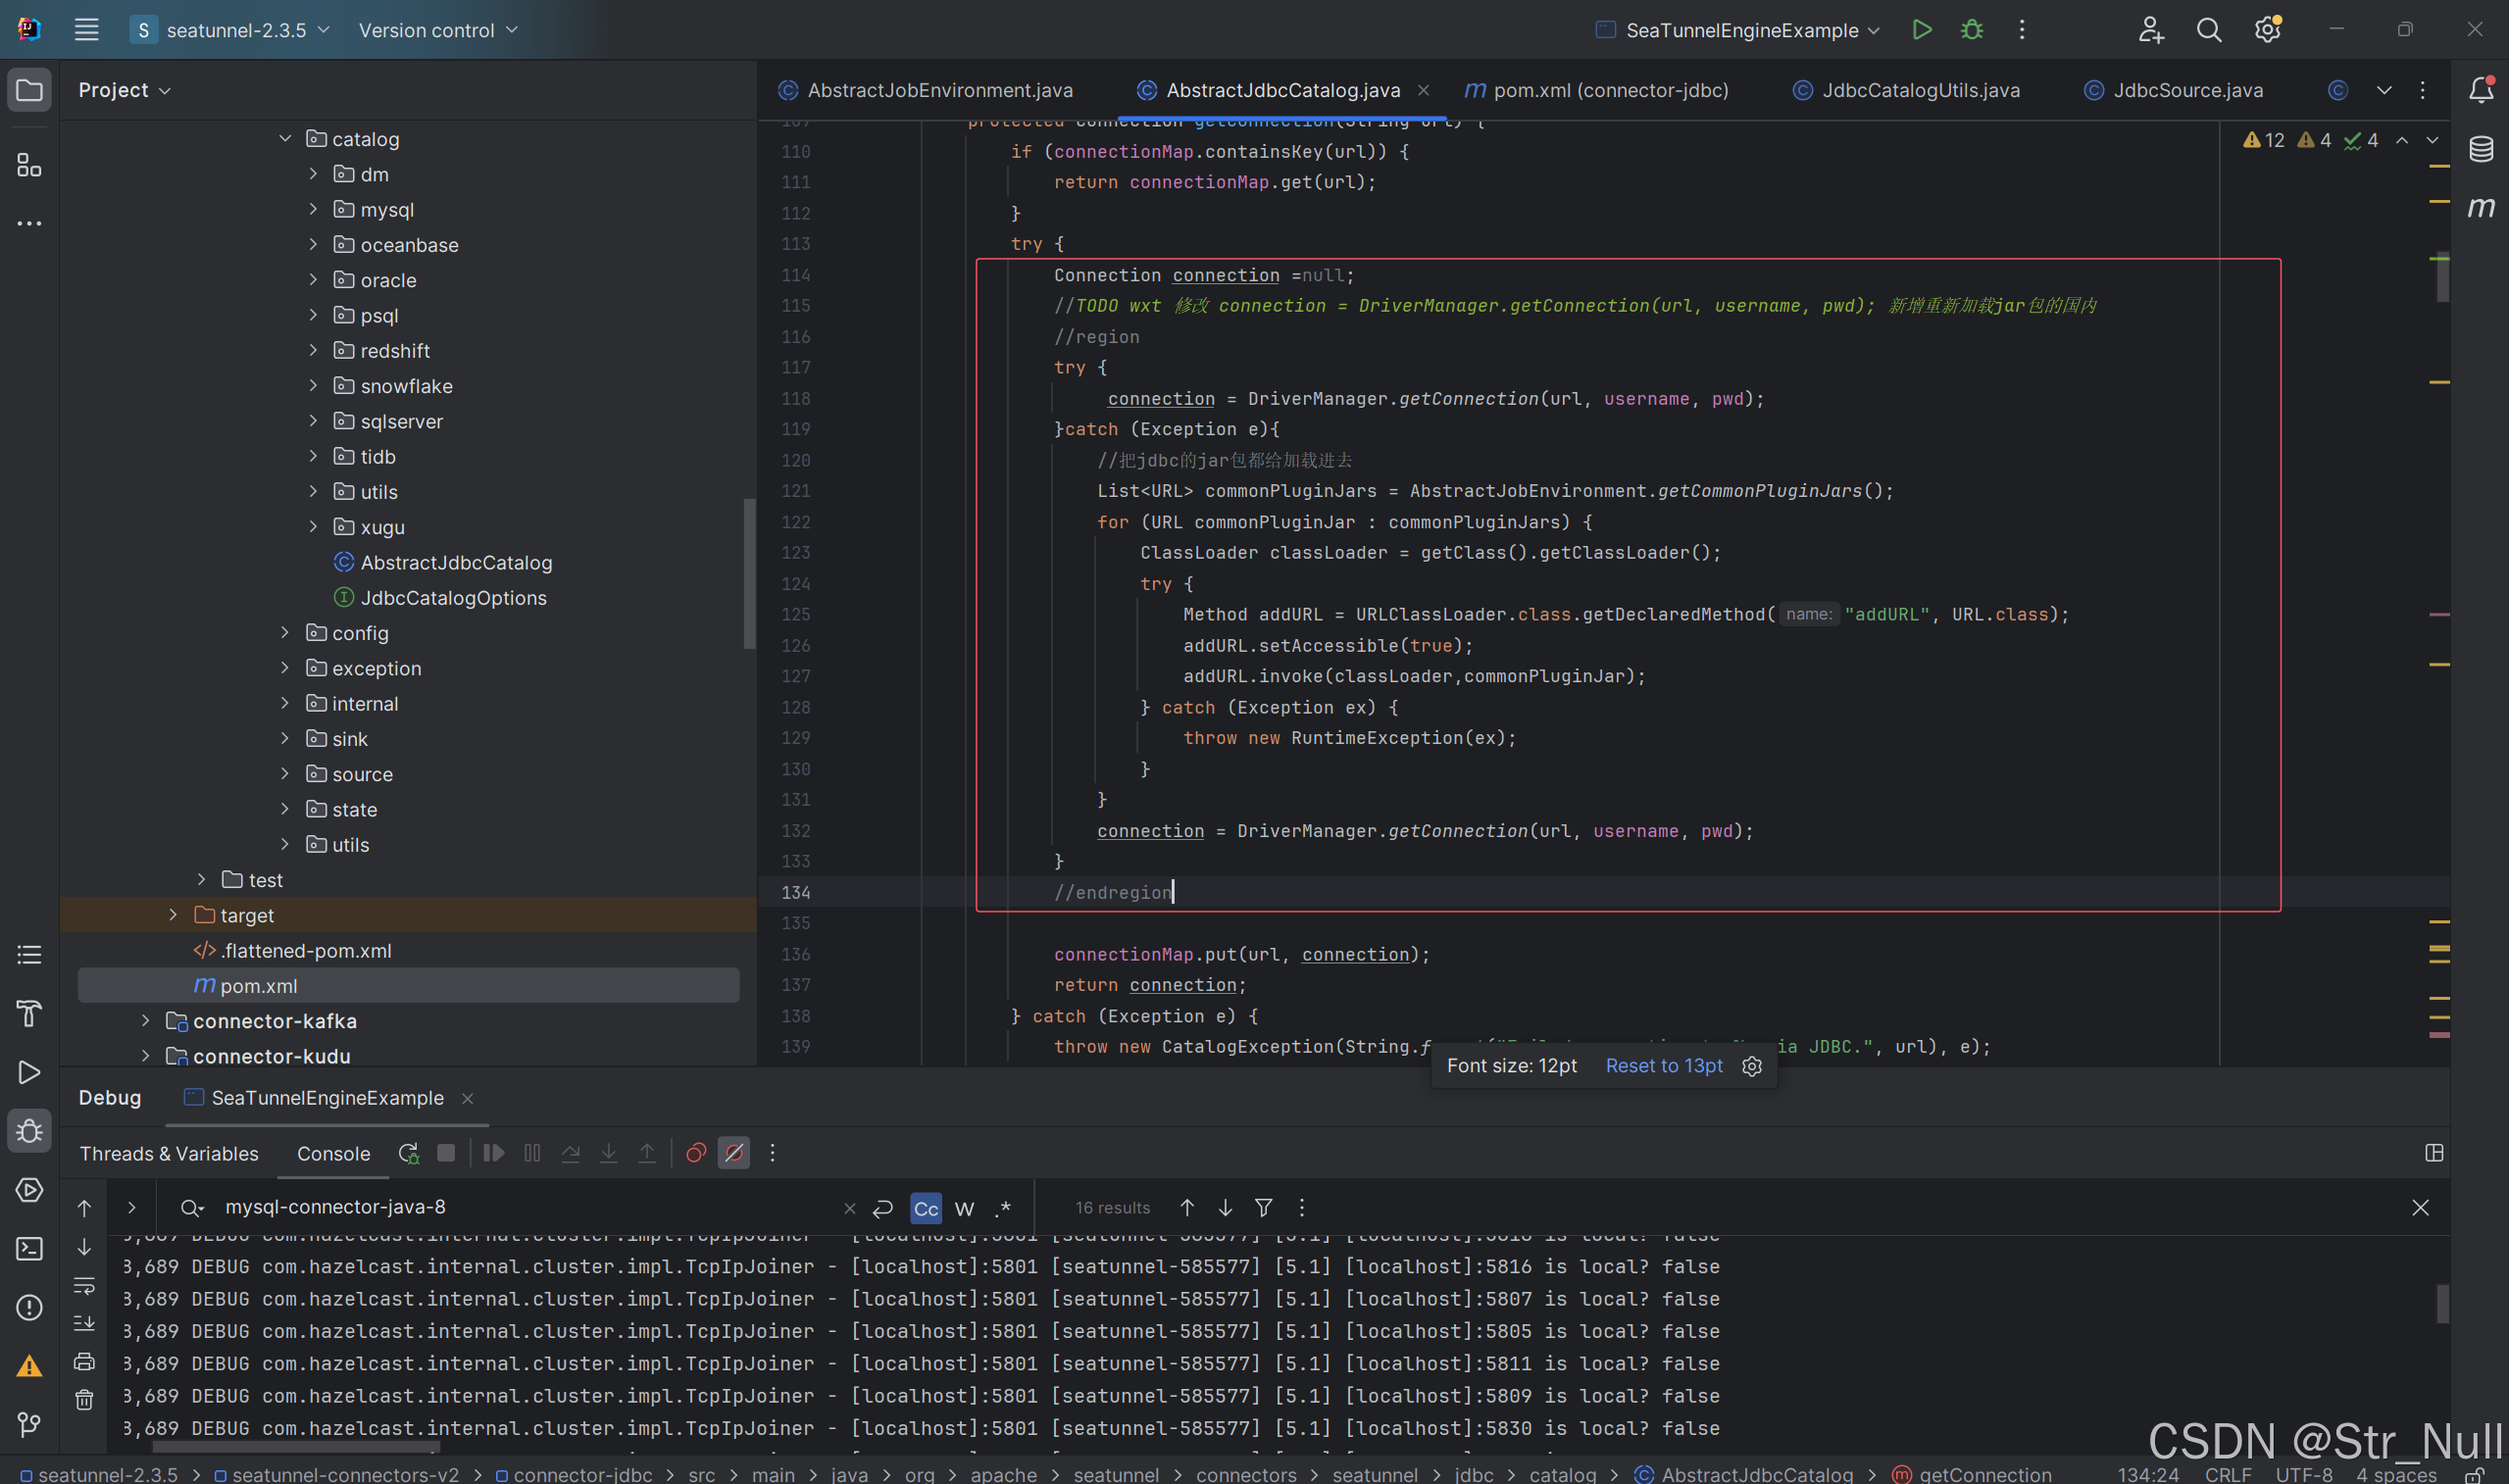Expand the oracle folder
Screen dimensions: 2509x1484
[313, 279]
